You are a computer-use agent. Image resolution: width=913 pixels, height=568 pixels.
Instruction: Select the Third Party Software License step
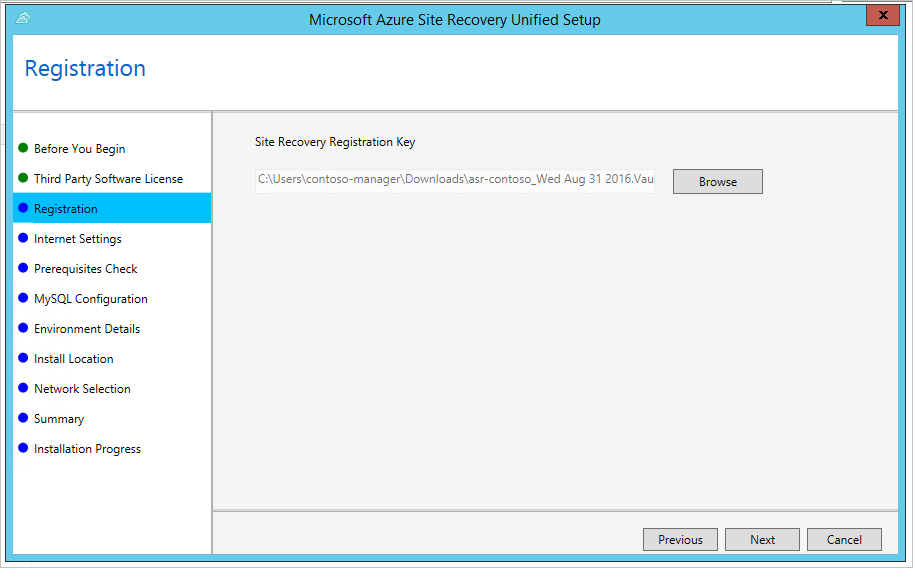pyautogui.click(x=108, y=179)
